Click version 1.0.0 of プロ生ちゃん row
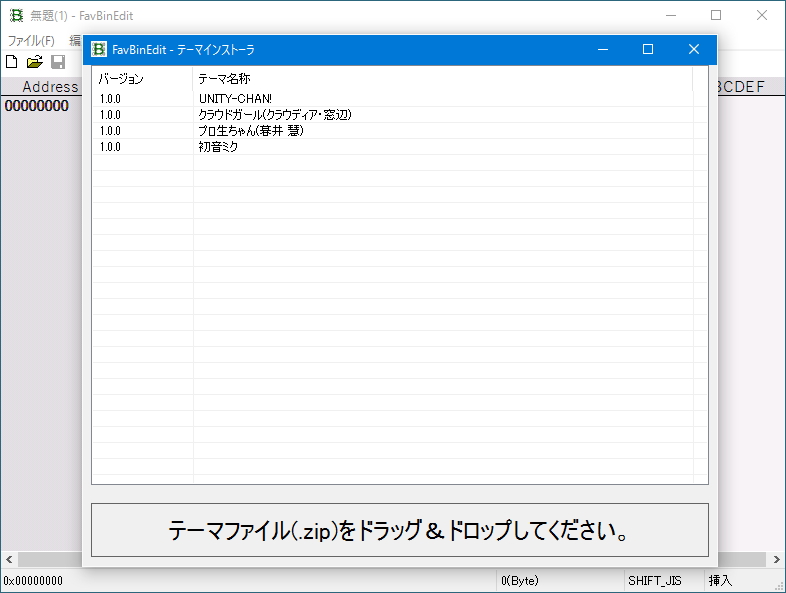 pos(110,131)
